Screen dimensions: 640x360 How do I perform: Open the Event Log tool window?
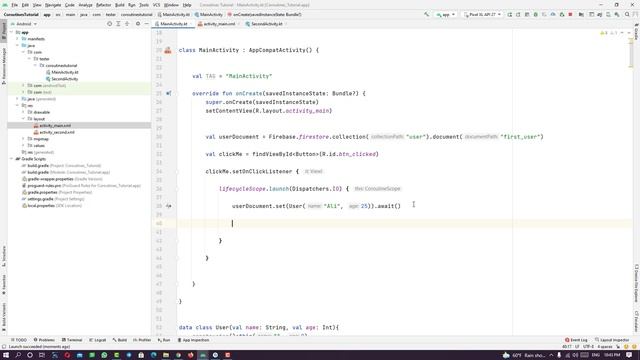(576, 340)
